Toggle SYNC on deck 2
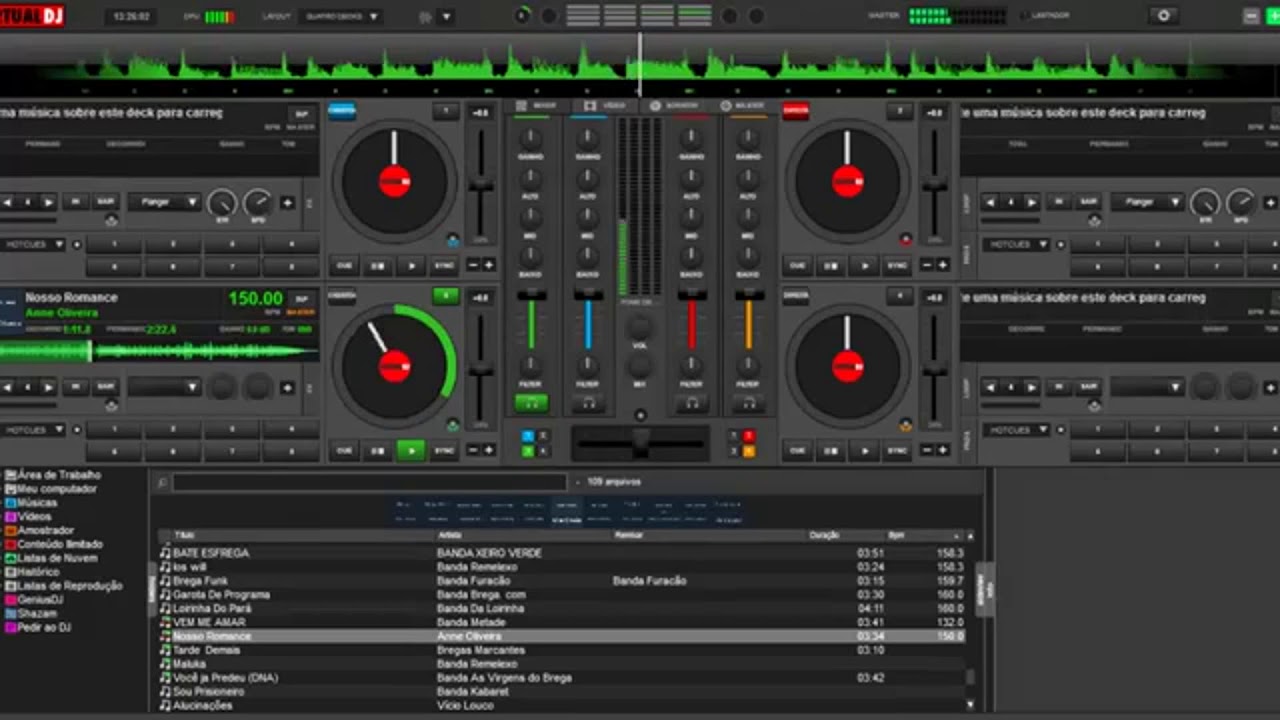Image resolution: width=1280 pixels, height=720 pixels. 897,265
